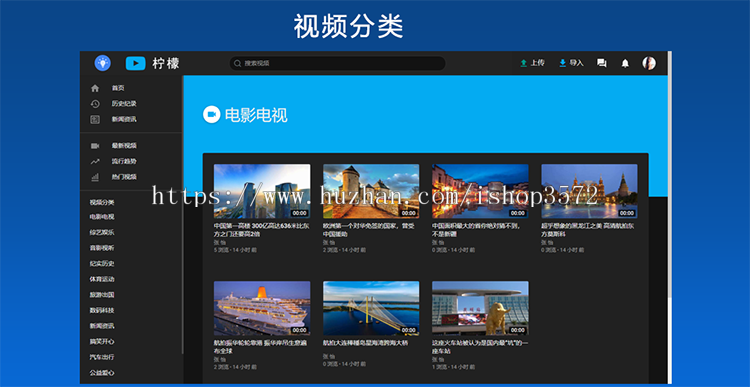This screenshot has width=750, height=387.
Task: Click the lightbulb theme icon
Action: pos(102,63)
